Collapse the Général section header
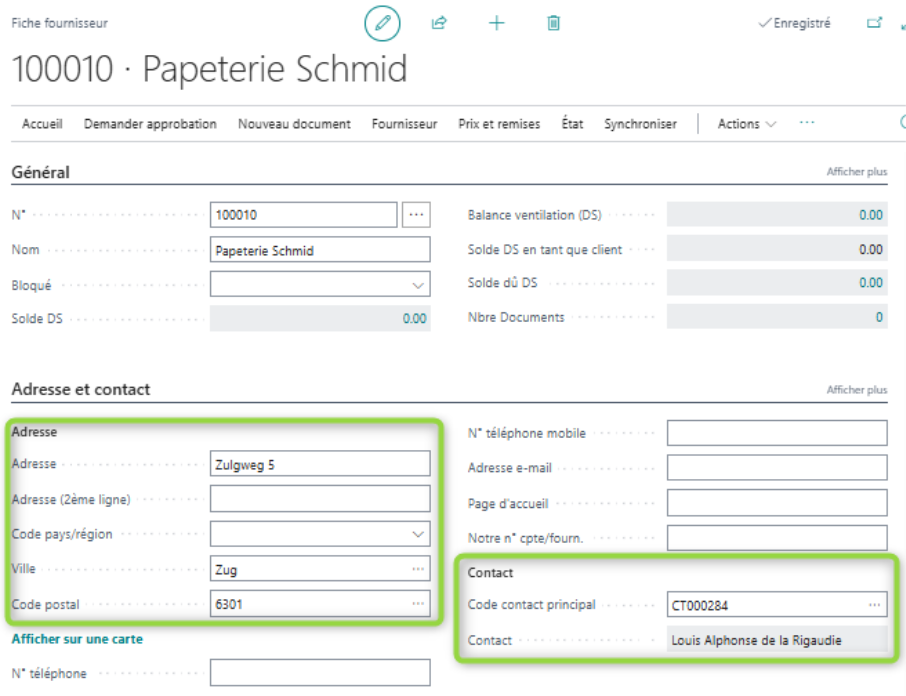 click(x=40, y=172)
